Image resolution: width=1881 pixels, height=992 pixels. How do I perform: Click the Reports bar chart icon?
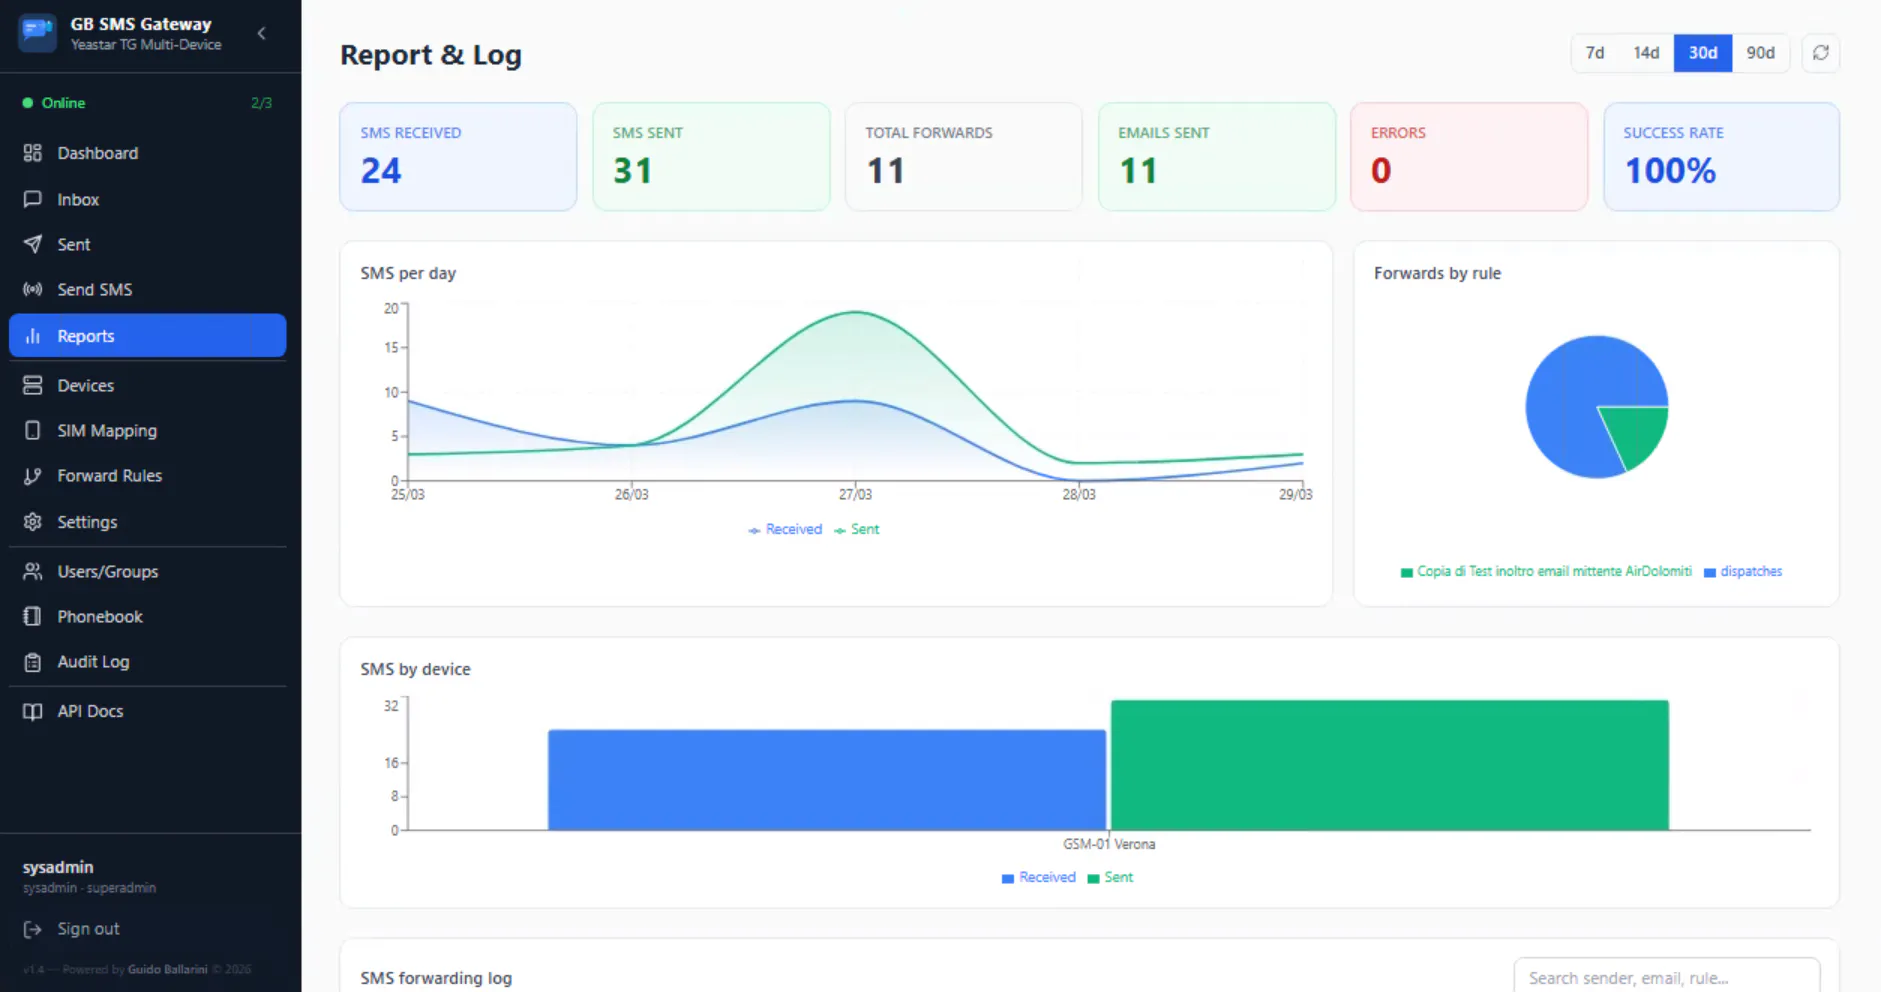click(x=33, y=336)
